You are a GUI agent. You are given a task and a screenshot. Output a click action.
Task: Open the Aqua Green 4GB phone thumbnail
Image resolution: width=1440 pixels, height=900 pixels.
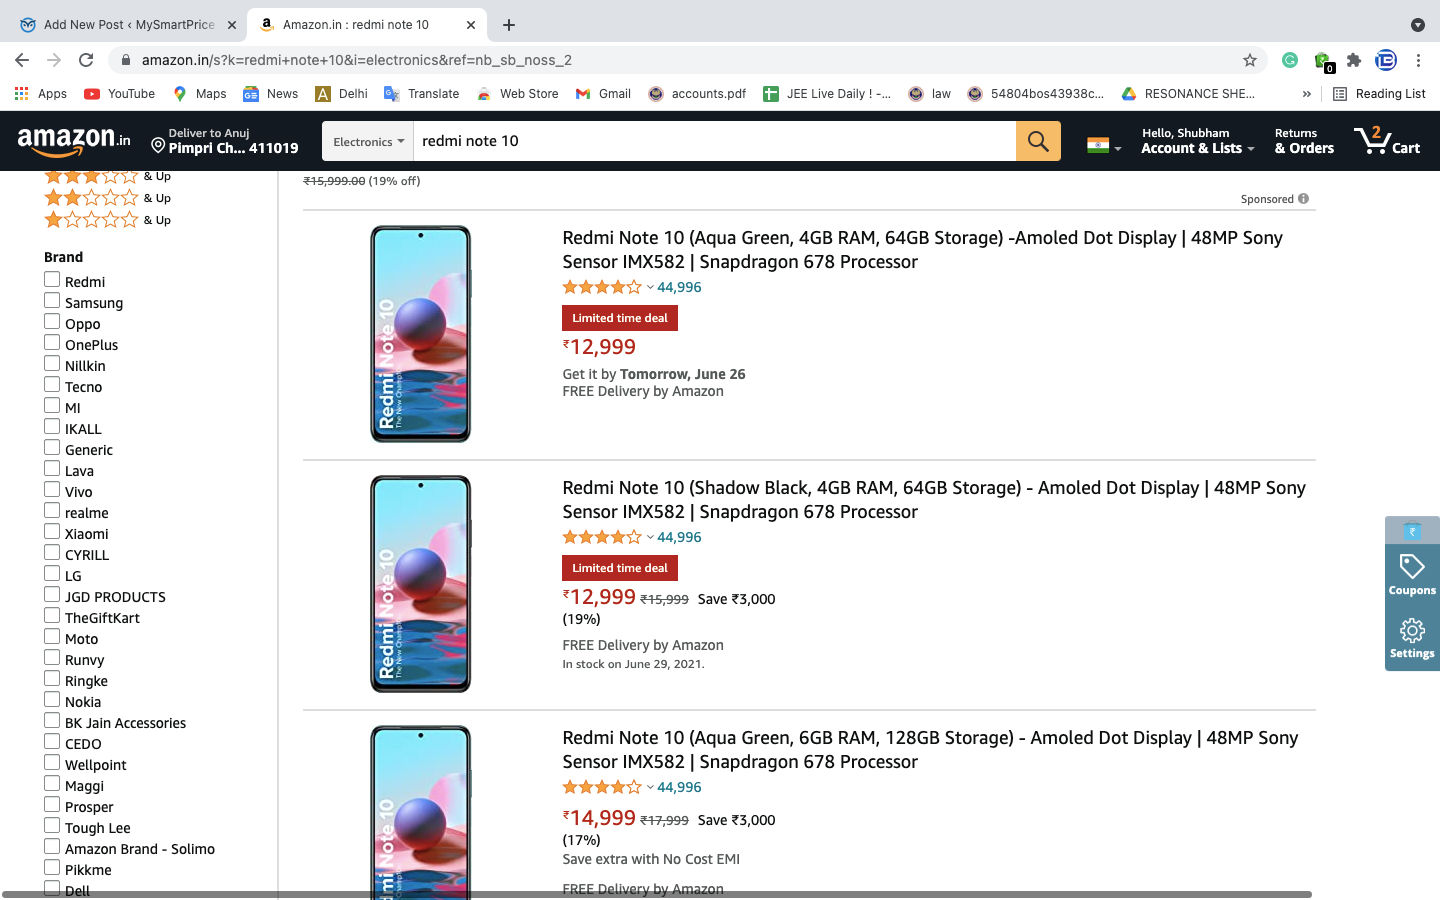coord(420,334)
